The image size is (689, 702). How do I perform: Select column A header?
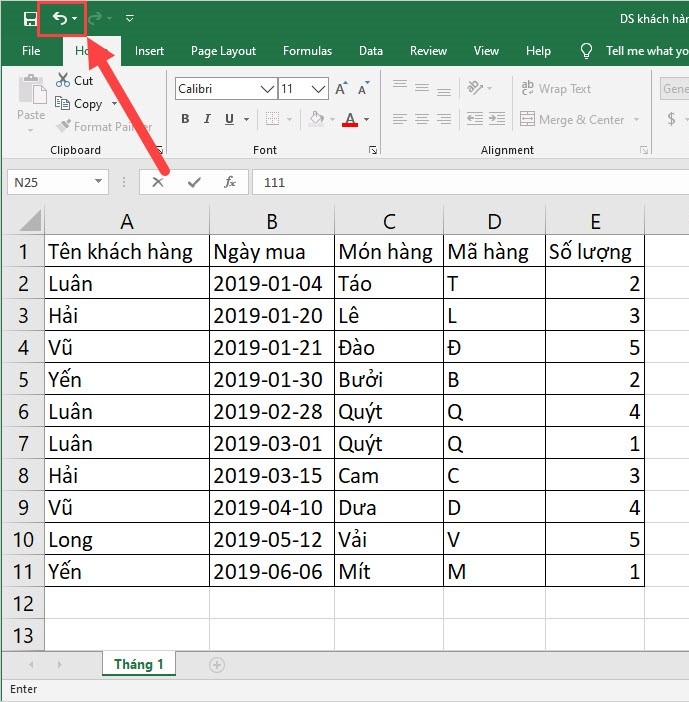127,221
